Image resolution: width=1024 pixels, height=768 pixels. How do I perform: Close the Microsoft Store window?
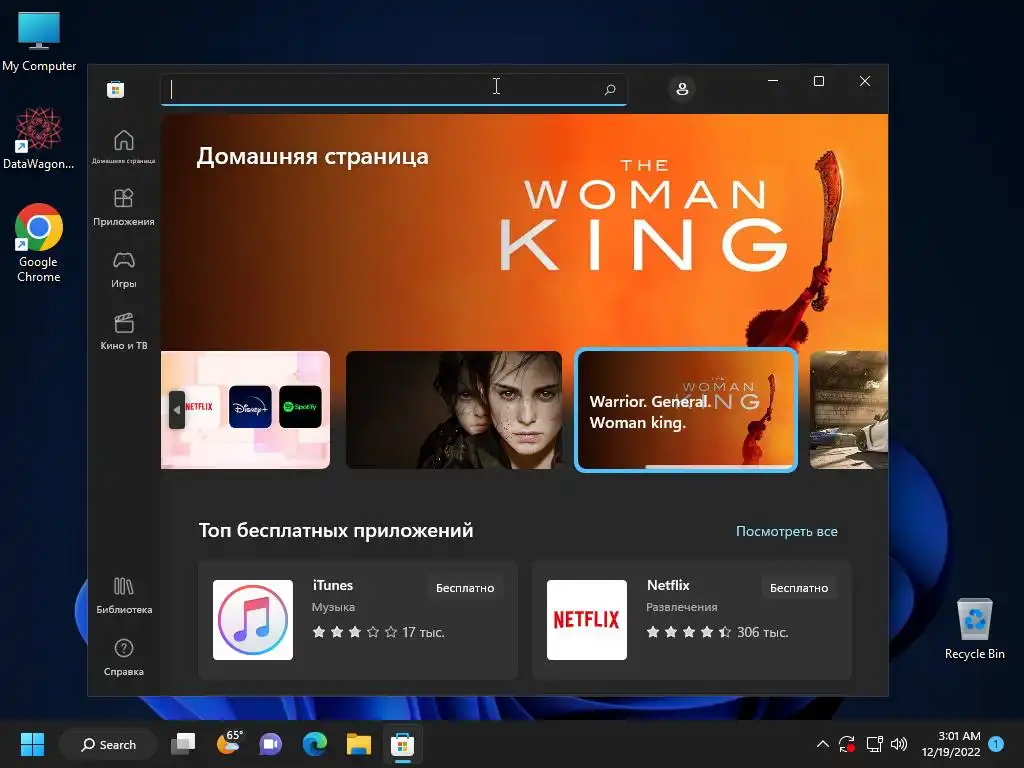(865, 81)
